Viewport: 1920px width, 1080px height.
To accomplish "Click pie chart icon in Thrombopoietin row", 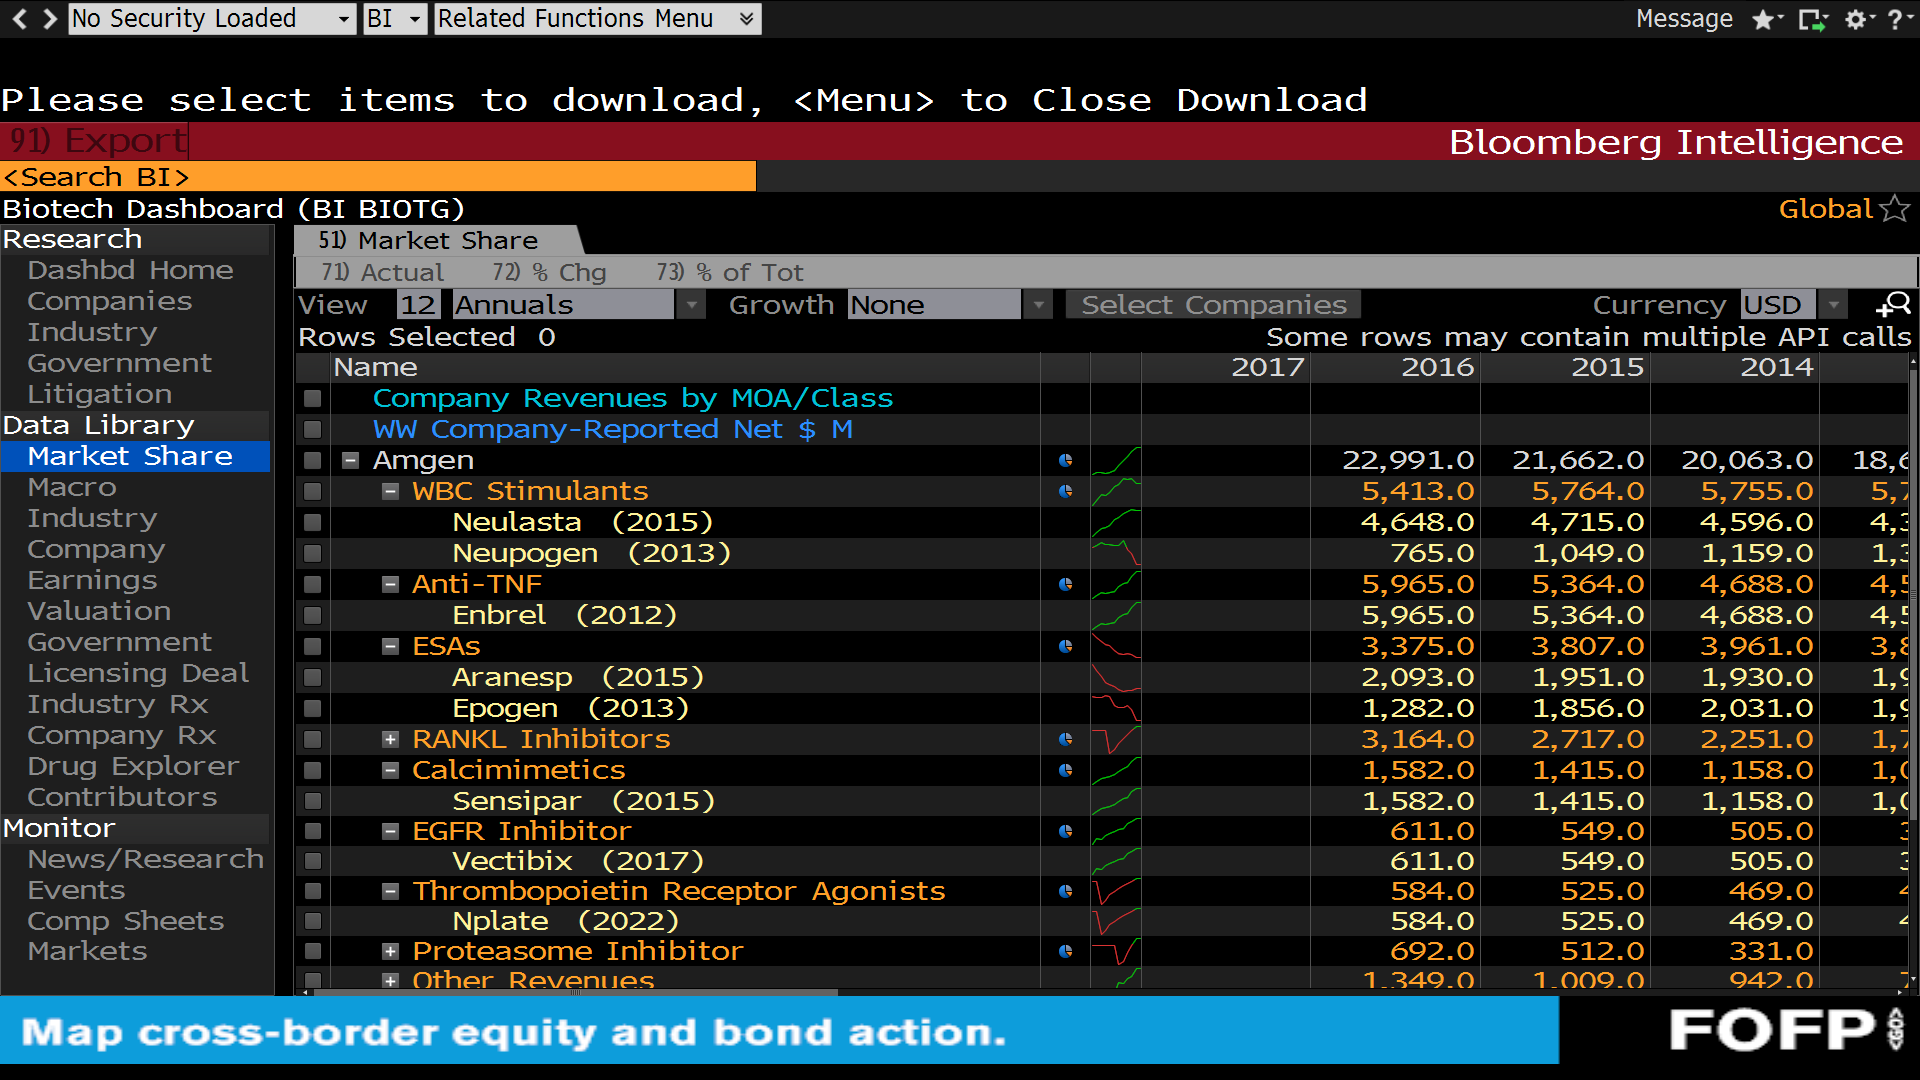I will click(1065, 891).
